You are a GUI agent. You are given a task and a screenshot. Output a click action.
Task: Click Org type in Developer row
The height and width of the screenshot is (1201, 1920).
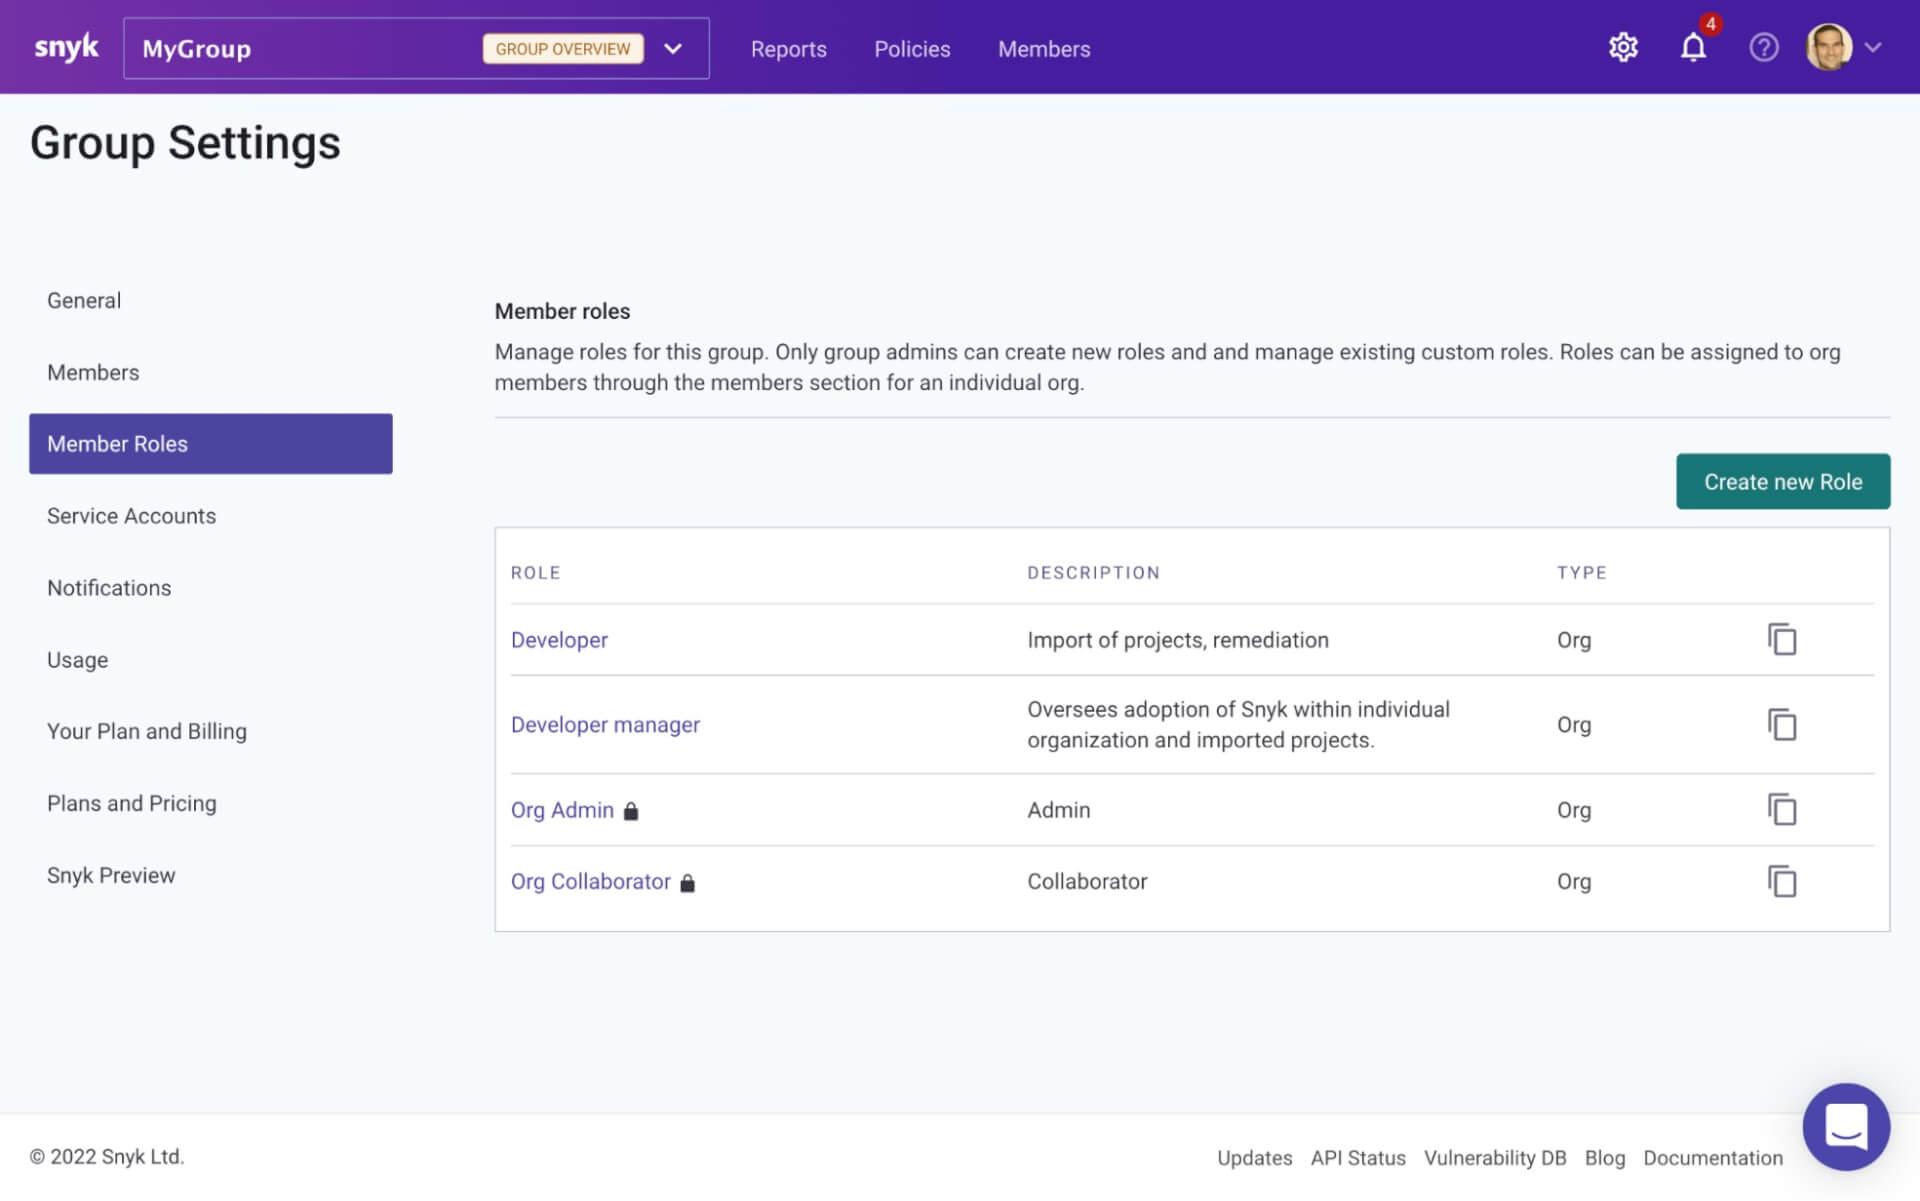coord(1574,640)
